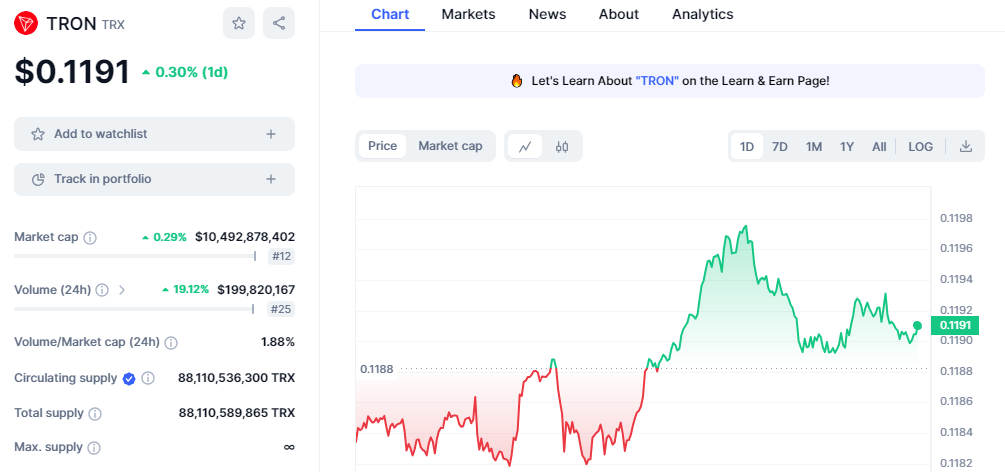The height and width of the screenshot is (472, 1005).
Task: Click the 0.30% (1d) change value
Action: (x=192, y=72)
